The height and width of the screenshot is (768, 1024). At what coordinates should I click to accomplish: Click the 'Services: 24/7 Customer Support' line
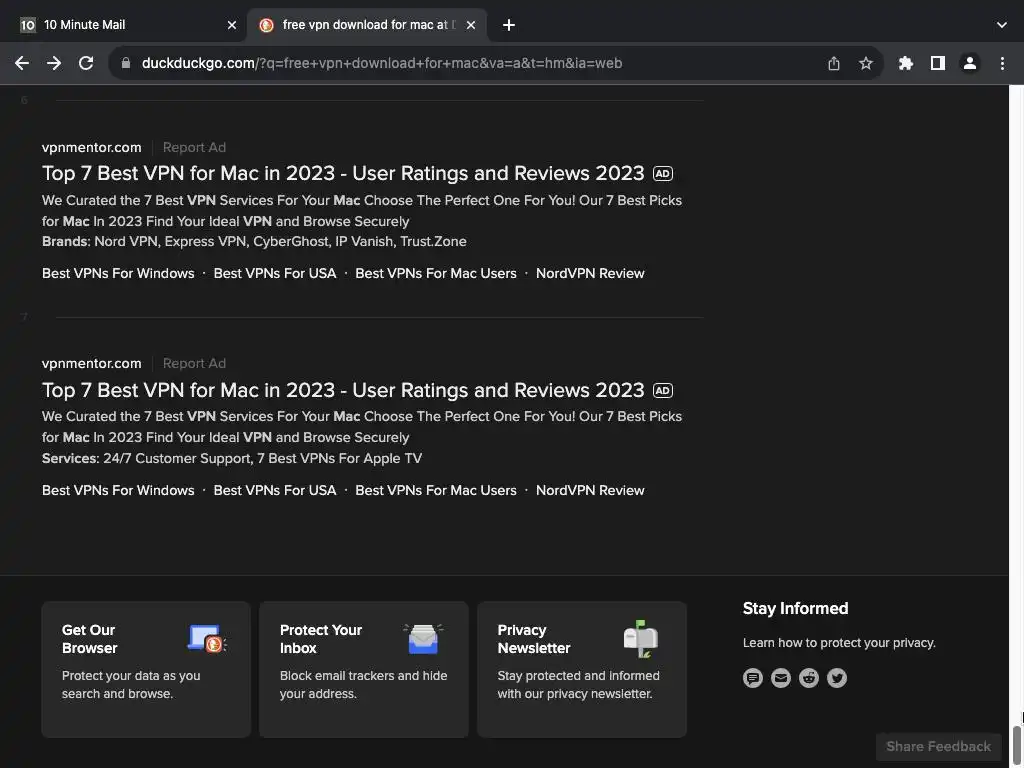(x=232, y=458)
